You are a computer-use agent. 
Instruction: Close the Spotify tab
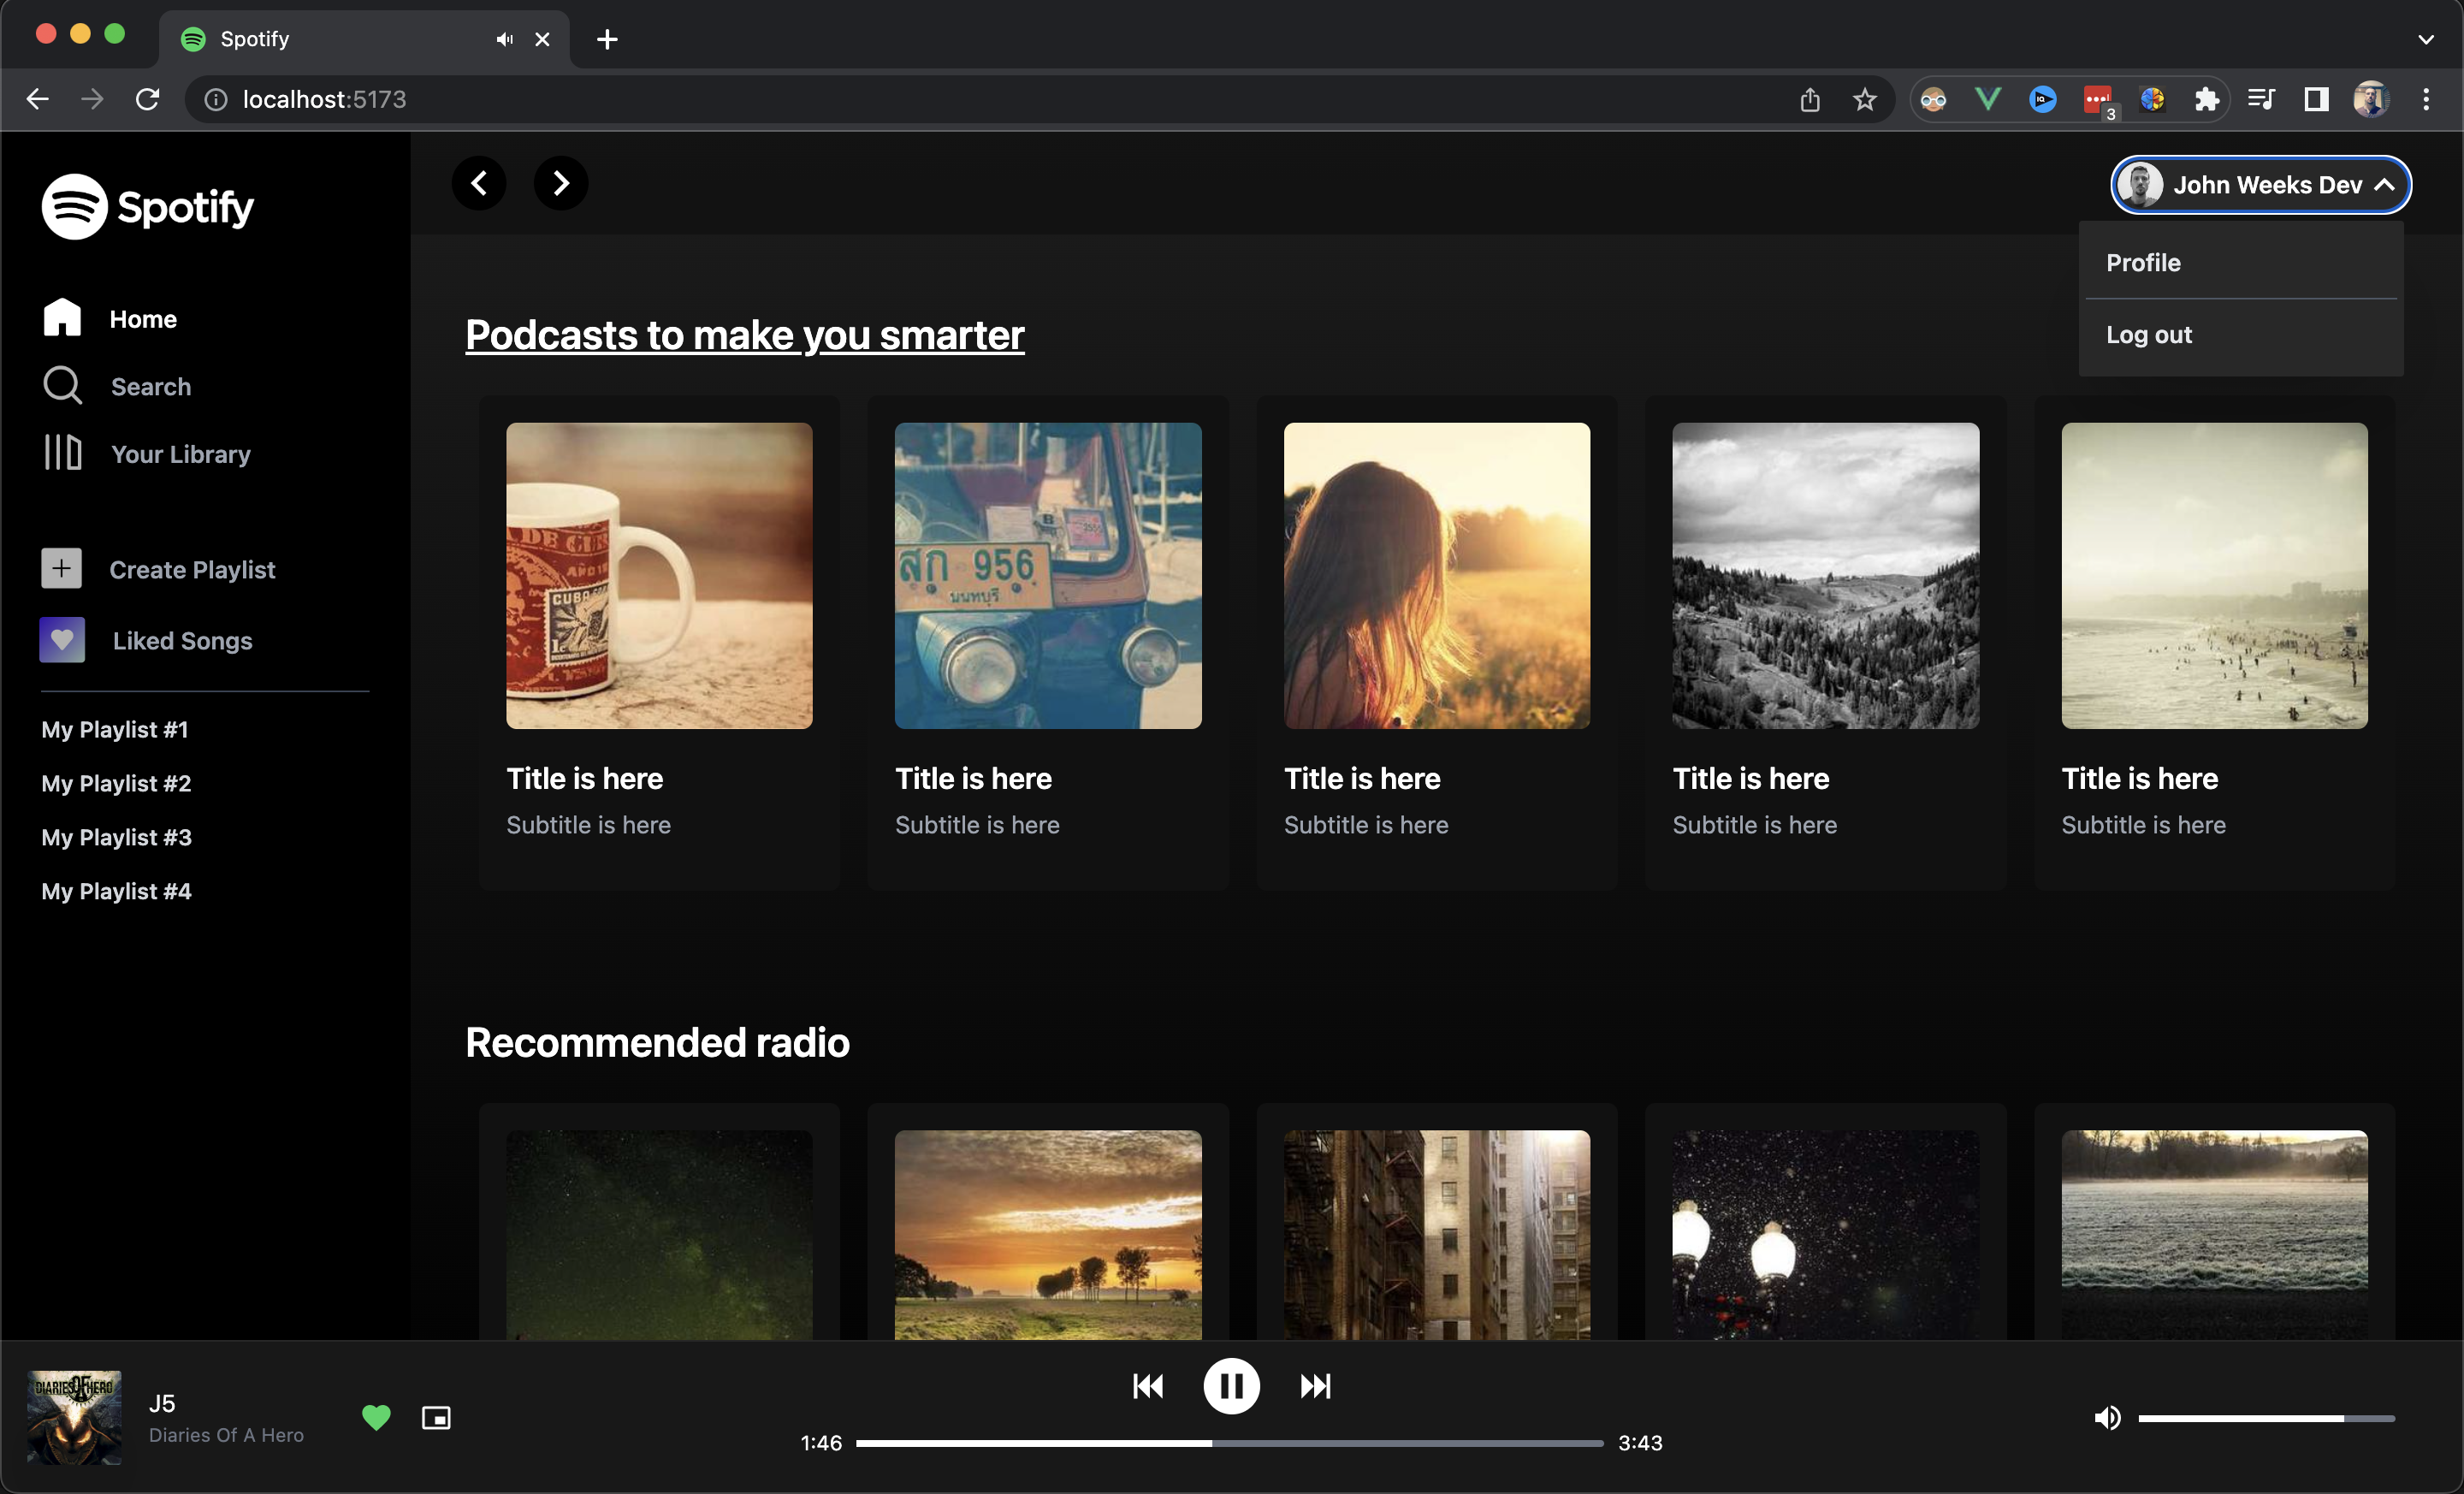(x=542, y=39)
